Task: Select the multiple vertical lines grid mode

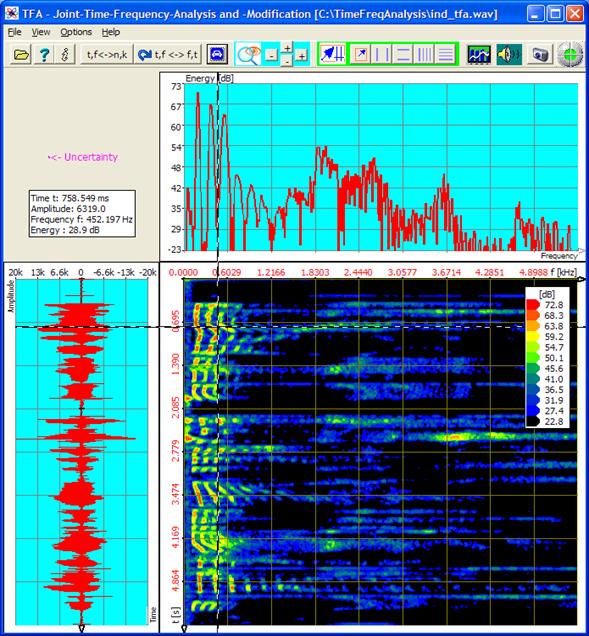Action: (425, 54)
